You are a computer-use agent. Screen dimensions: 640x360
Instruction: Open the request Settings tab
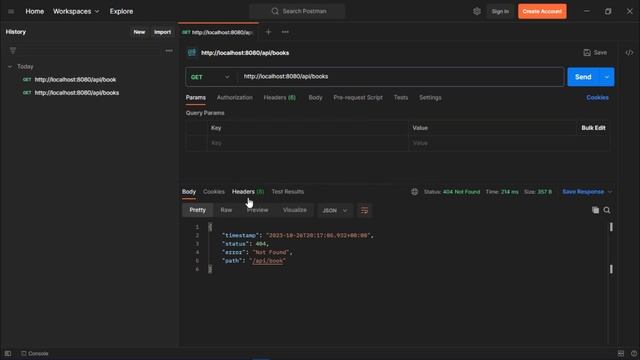[430, 98]
